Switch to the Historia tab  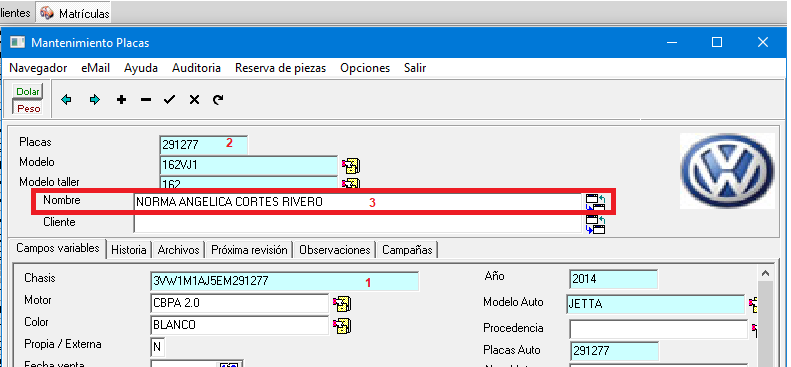(129, 250)
